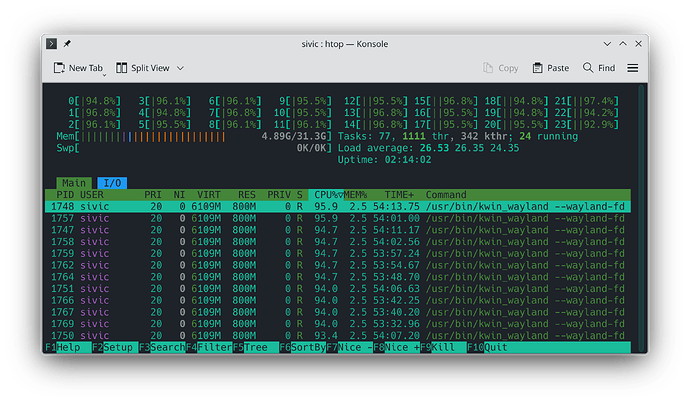690x403 pixels.
Task: Sort by the MEM% column header
Action: click(x=355, y=194)
